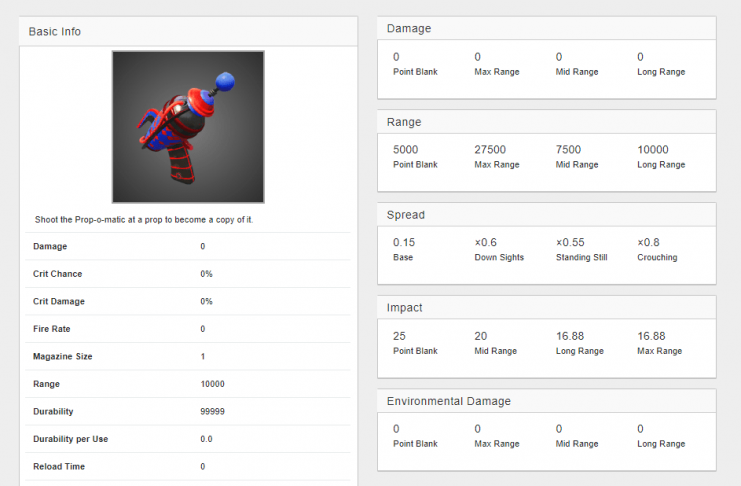Click the Standing Still label in Spread
Image resolution: width=741 pixels, height=486 pixels.
click(x=582, y=257)
